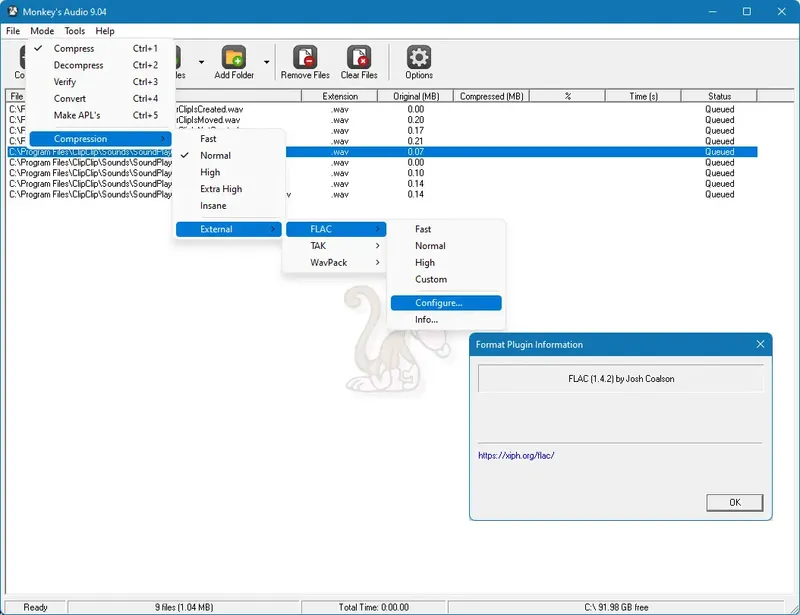
Task: Open the External submenu
Action: pyautogui.click(x=229, y=229)
